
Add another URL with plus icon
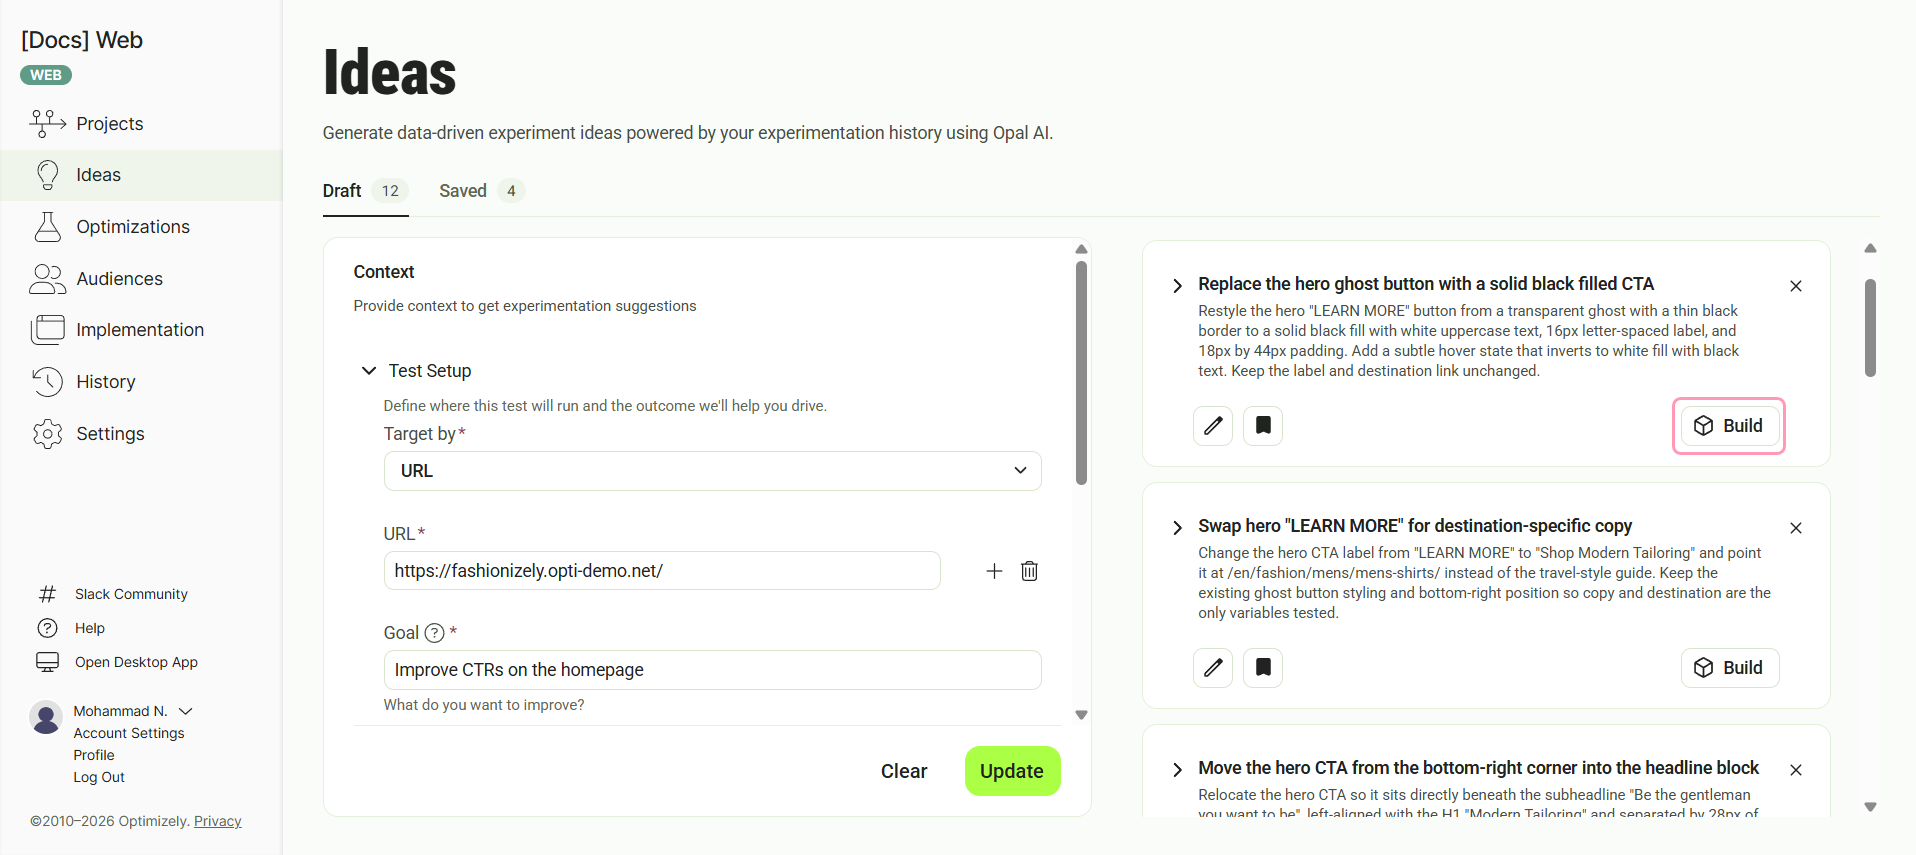(x=994, y=571)
